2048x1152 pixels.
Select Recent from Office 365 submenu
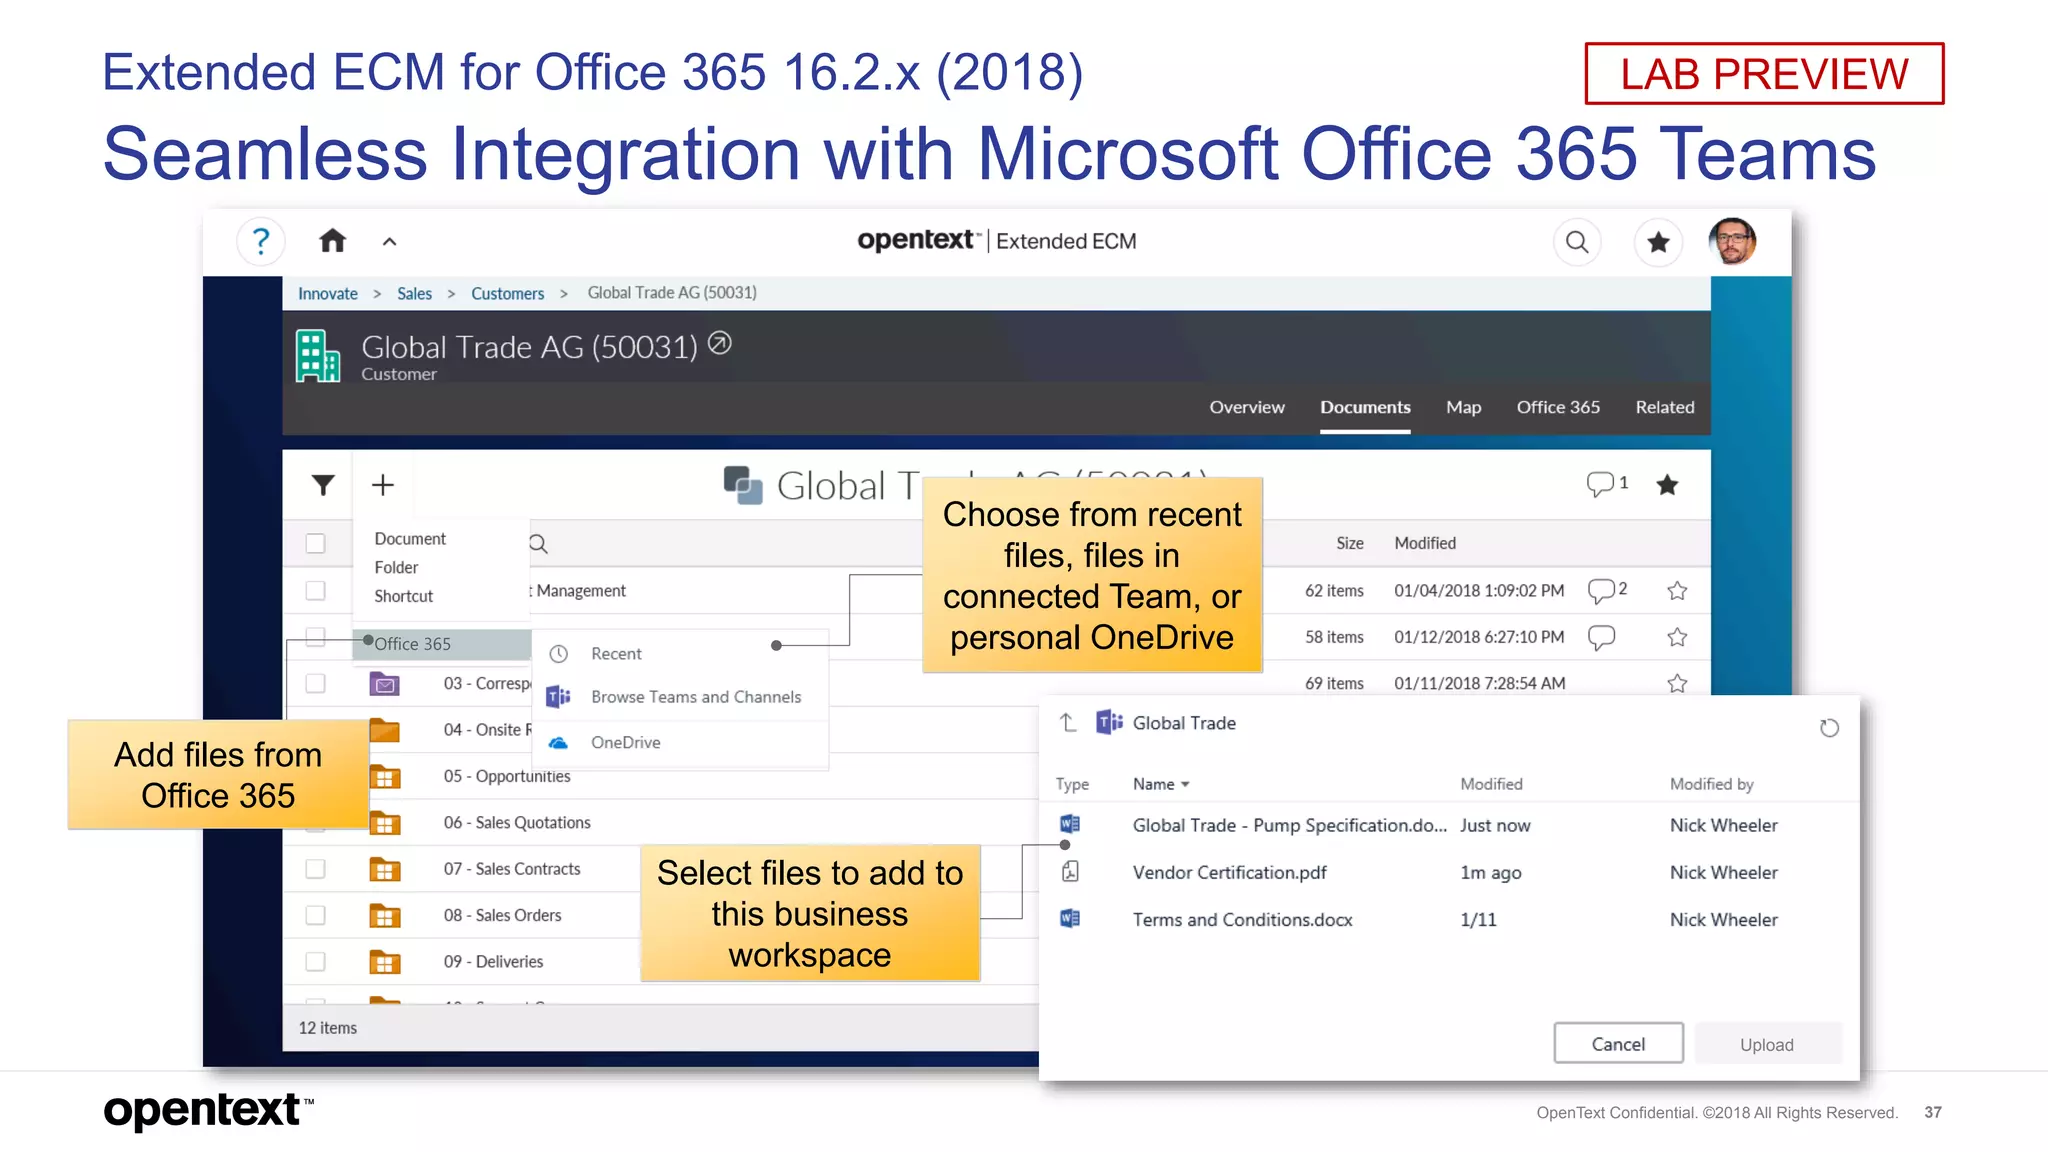[x=616, y=653]
